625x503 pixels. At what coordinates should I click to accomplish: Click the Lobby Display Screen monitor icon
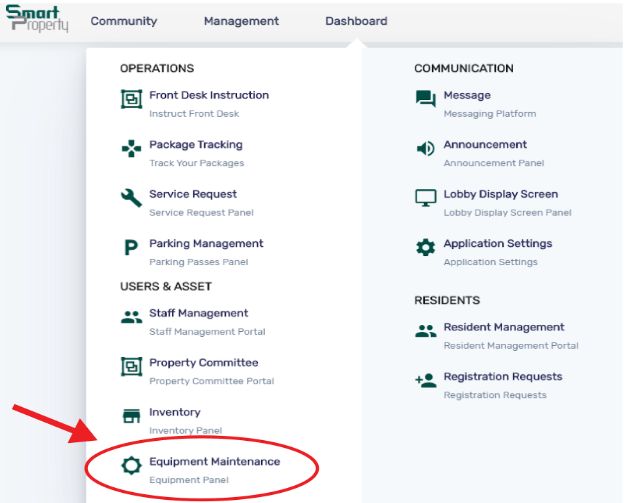click(426, 198)
